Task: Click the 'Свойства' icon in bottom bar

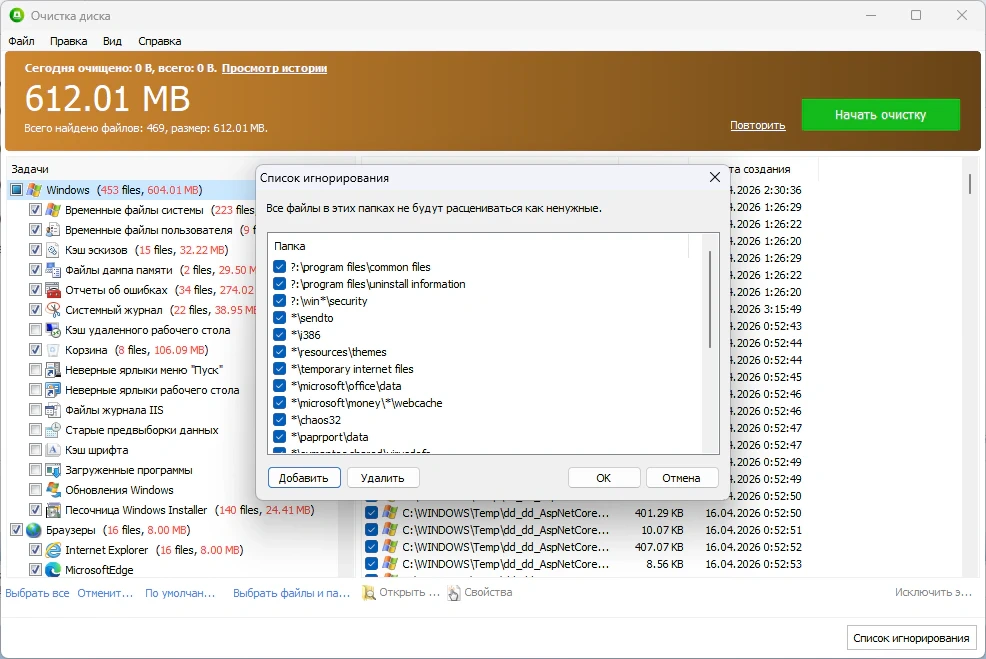Action: [x=453, y=592]
